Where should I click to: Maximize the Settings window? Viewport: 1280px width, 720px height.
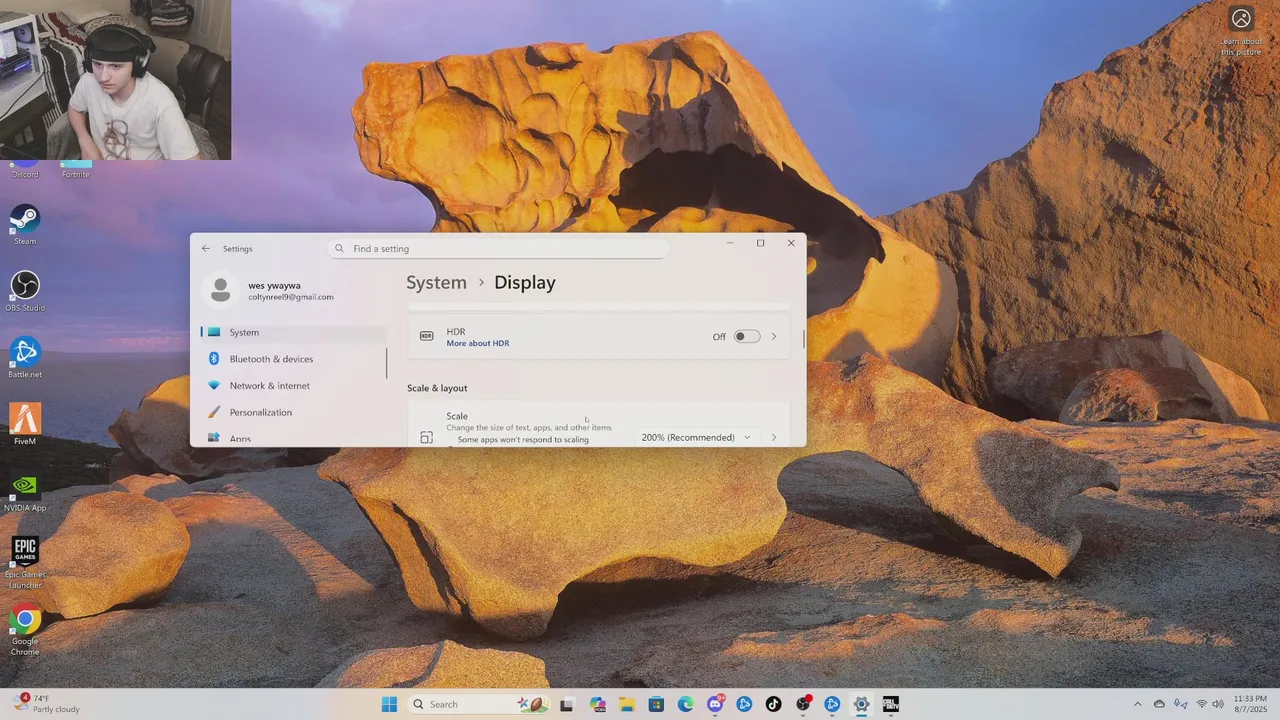pyautogui.click(x=760, y=243)
